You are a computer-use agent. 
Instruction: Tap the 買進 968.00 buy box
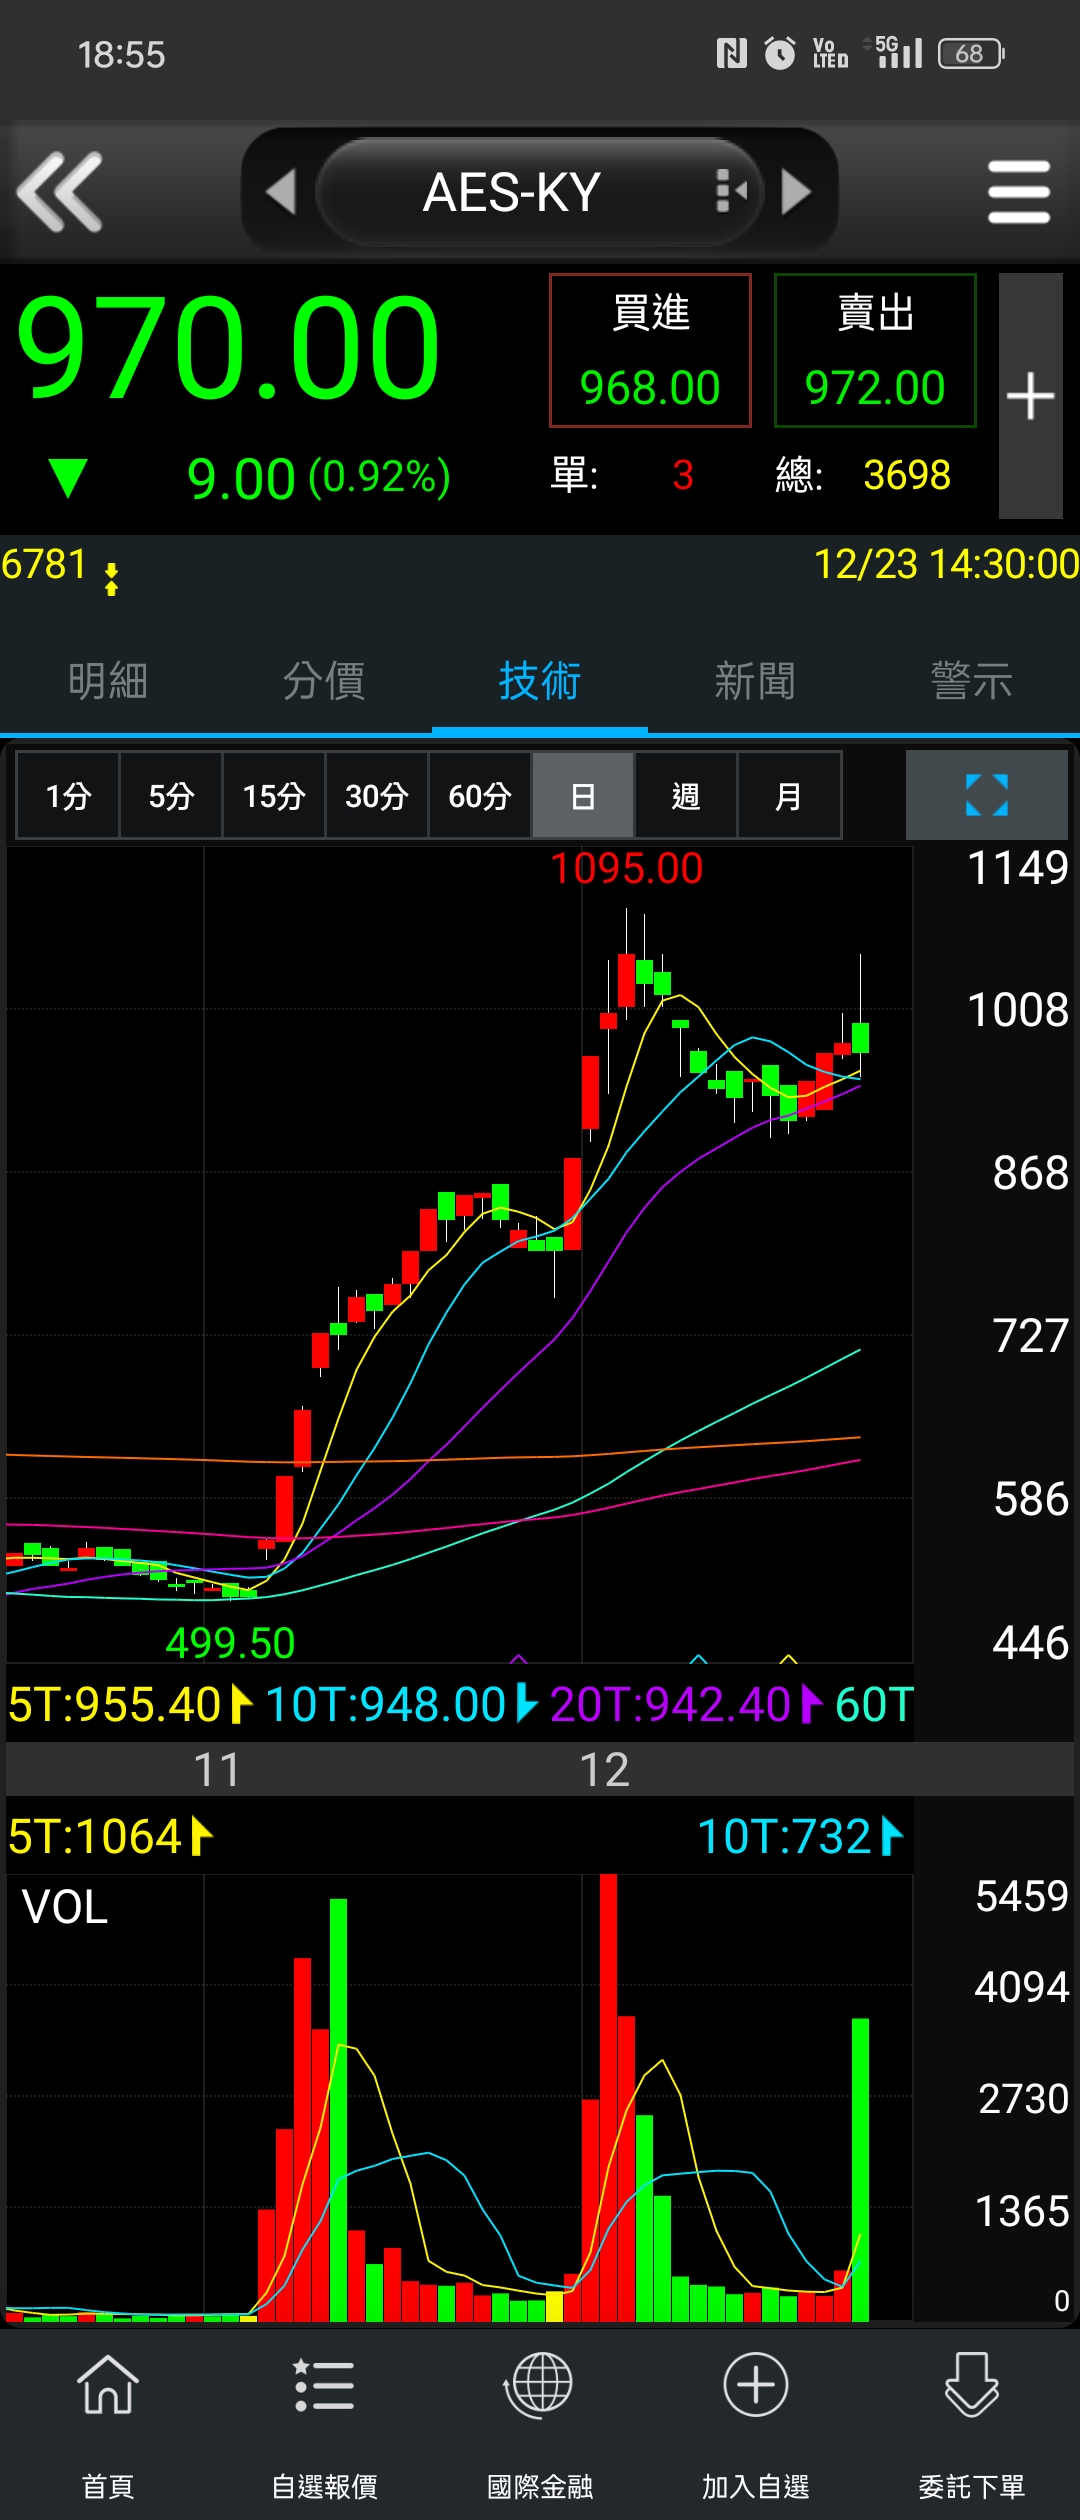tap(650, 351)
